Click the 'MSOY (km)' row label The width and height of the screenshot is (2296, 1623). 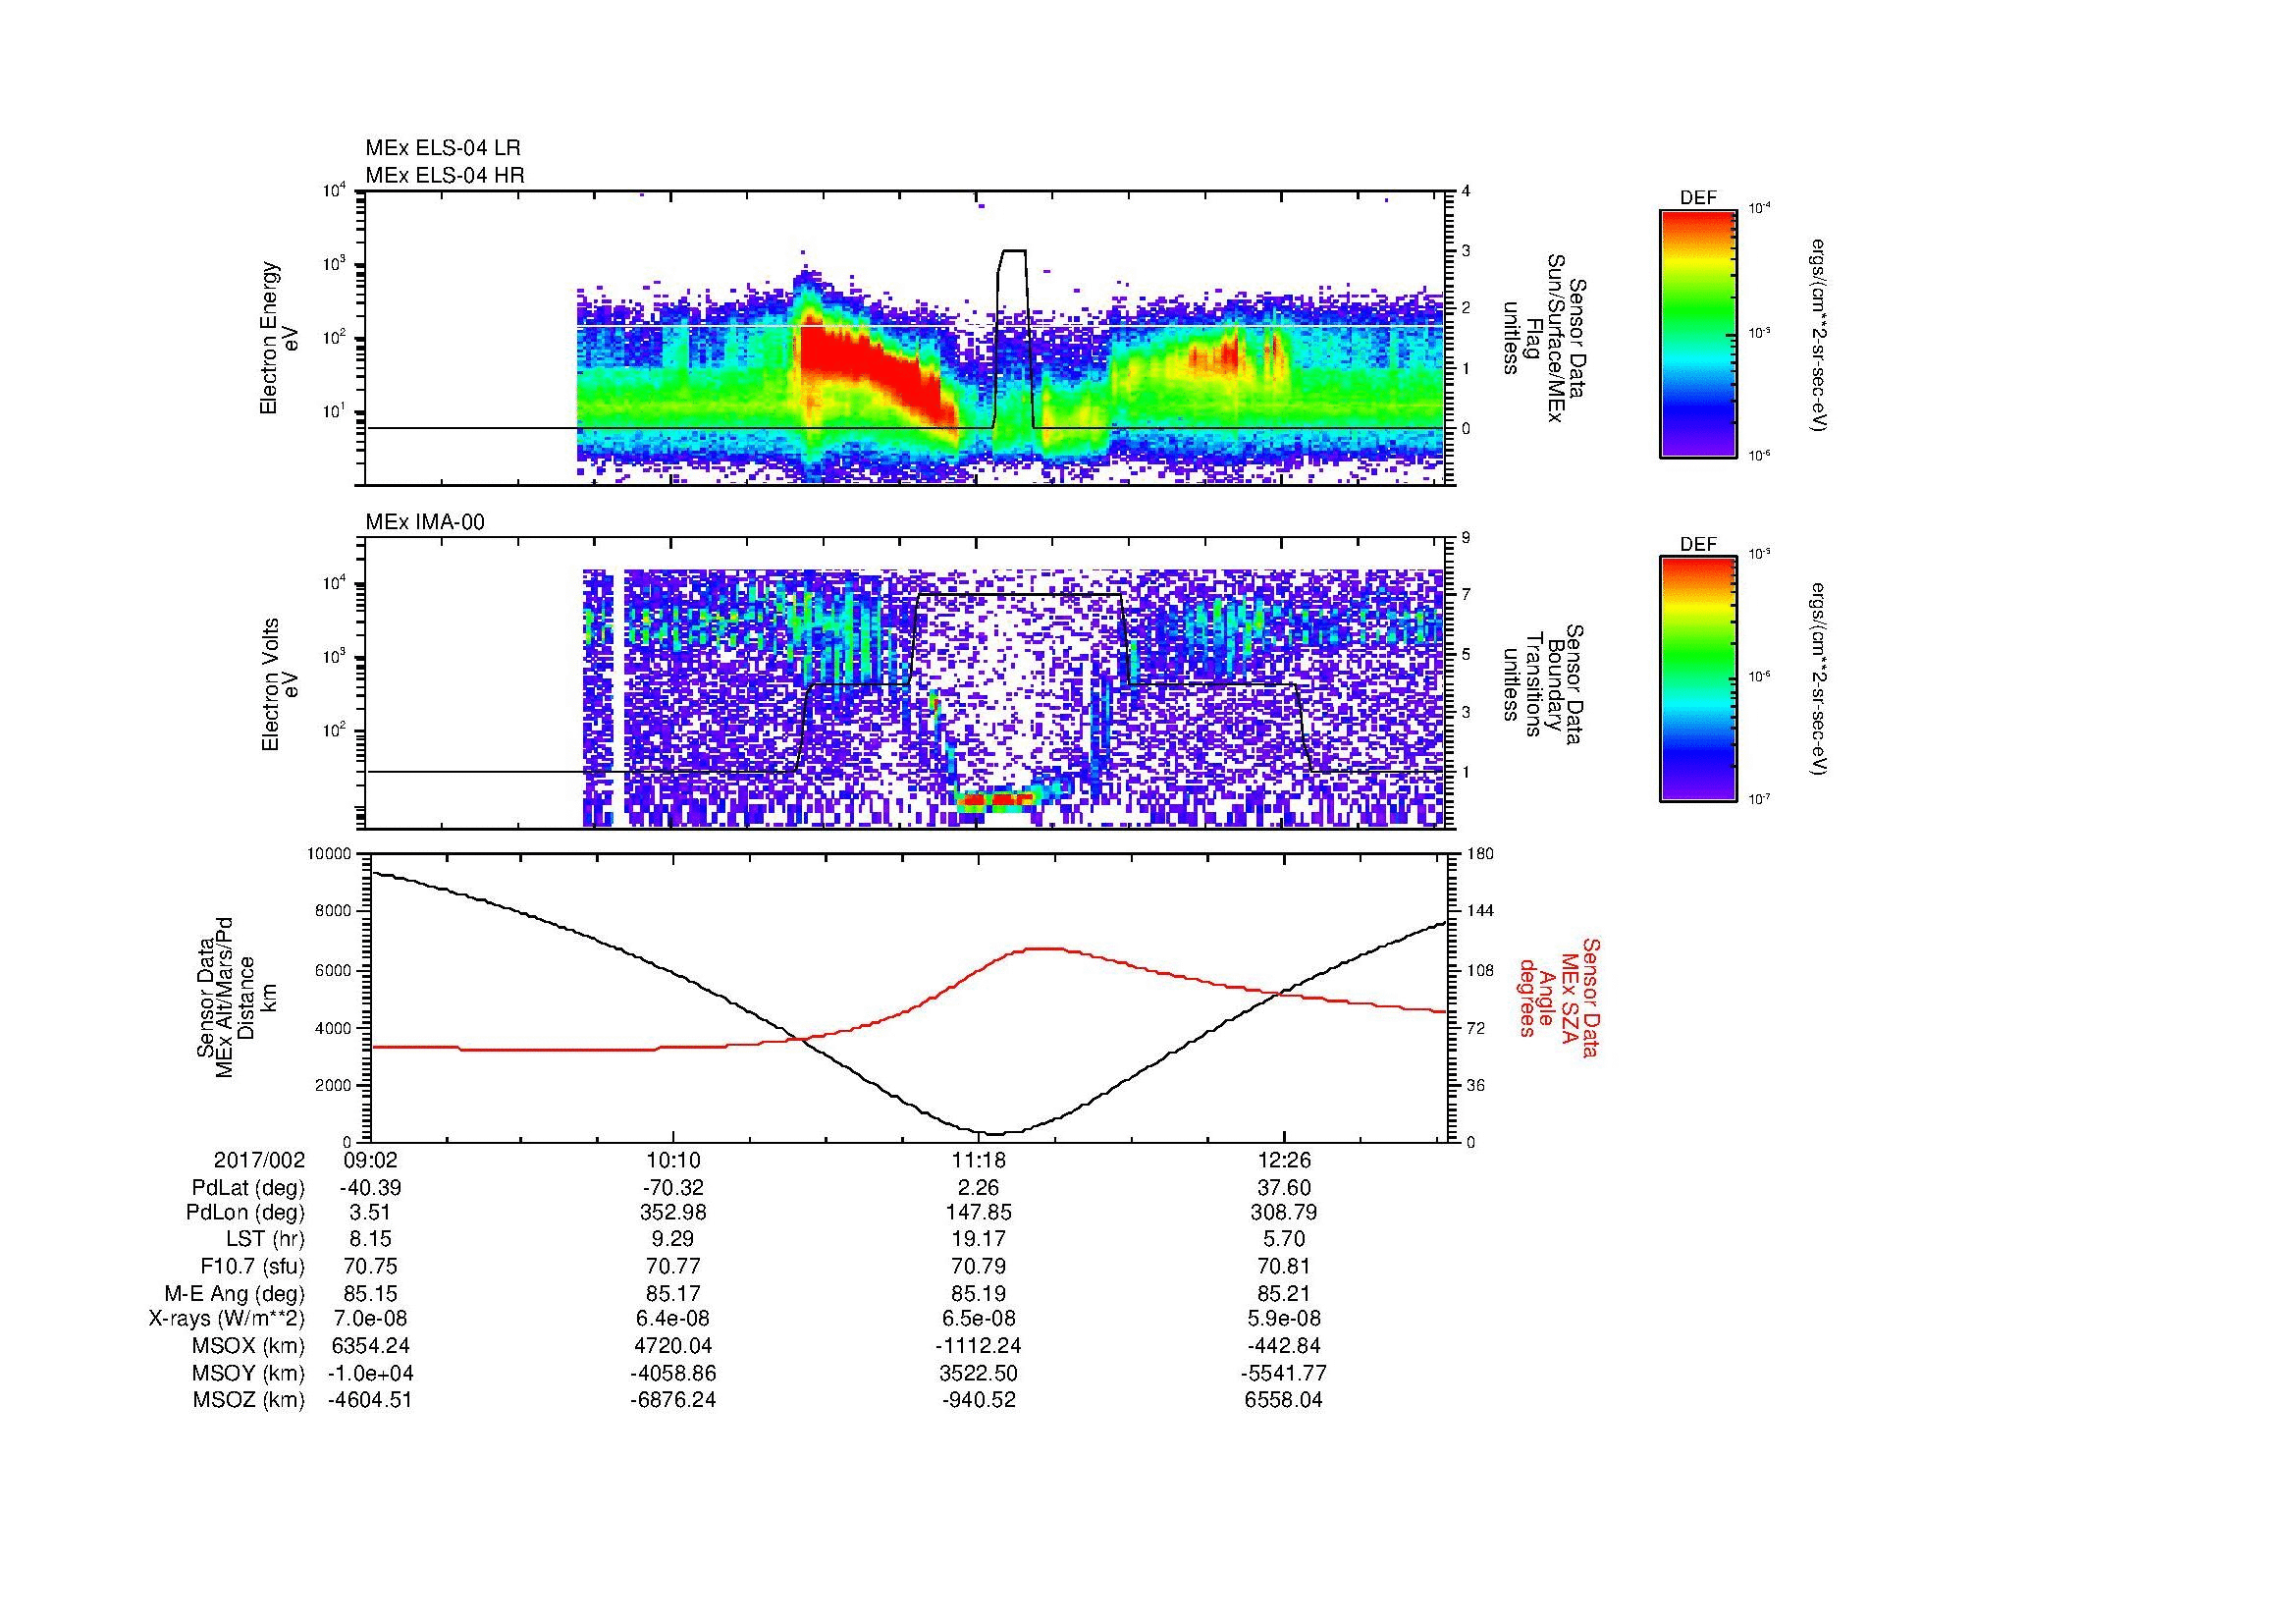click(248, 1373)
